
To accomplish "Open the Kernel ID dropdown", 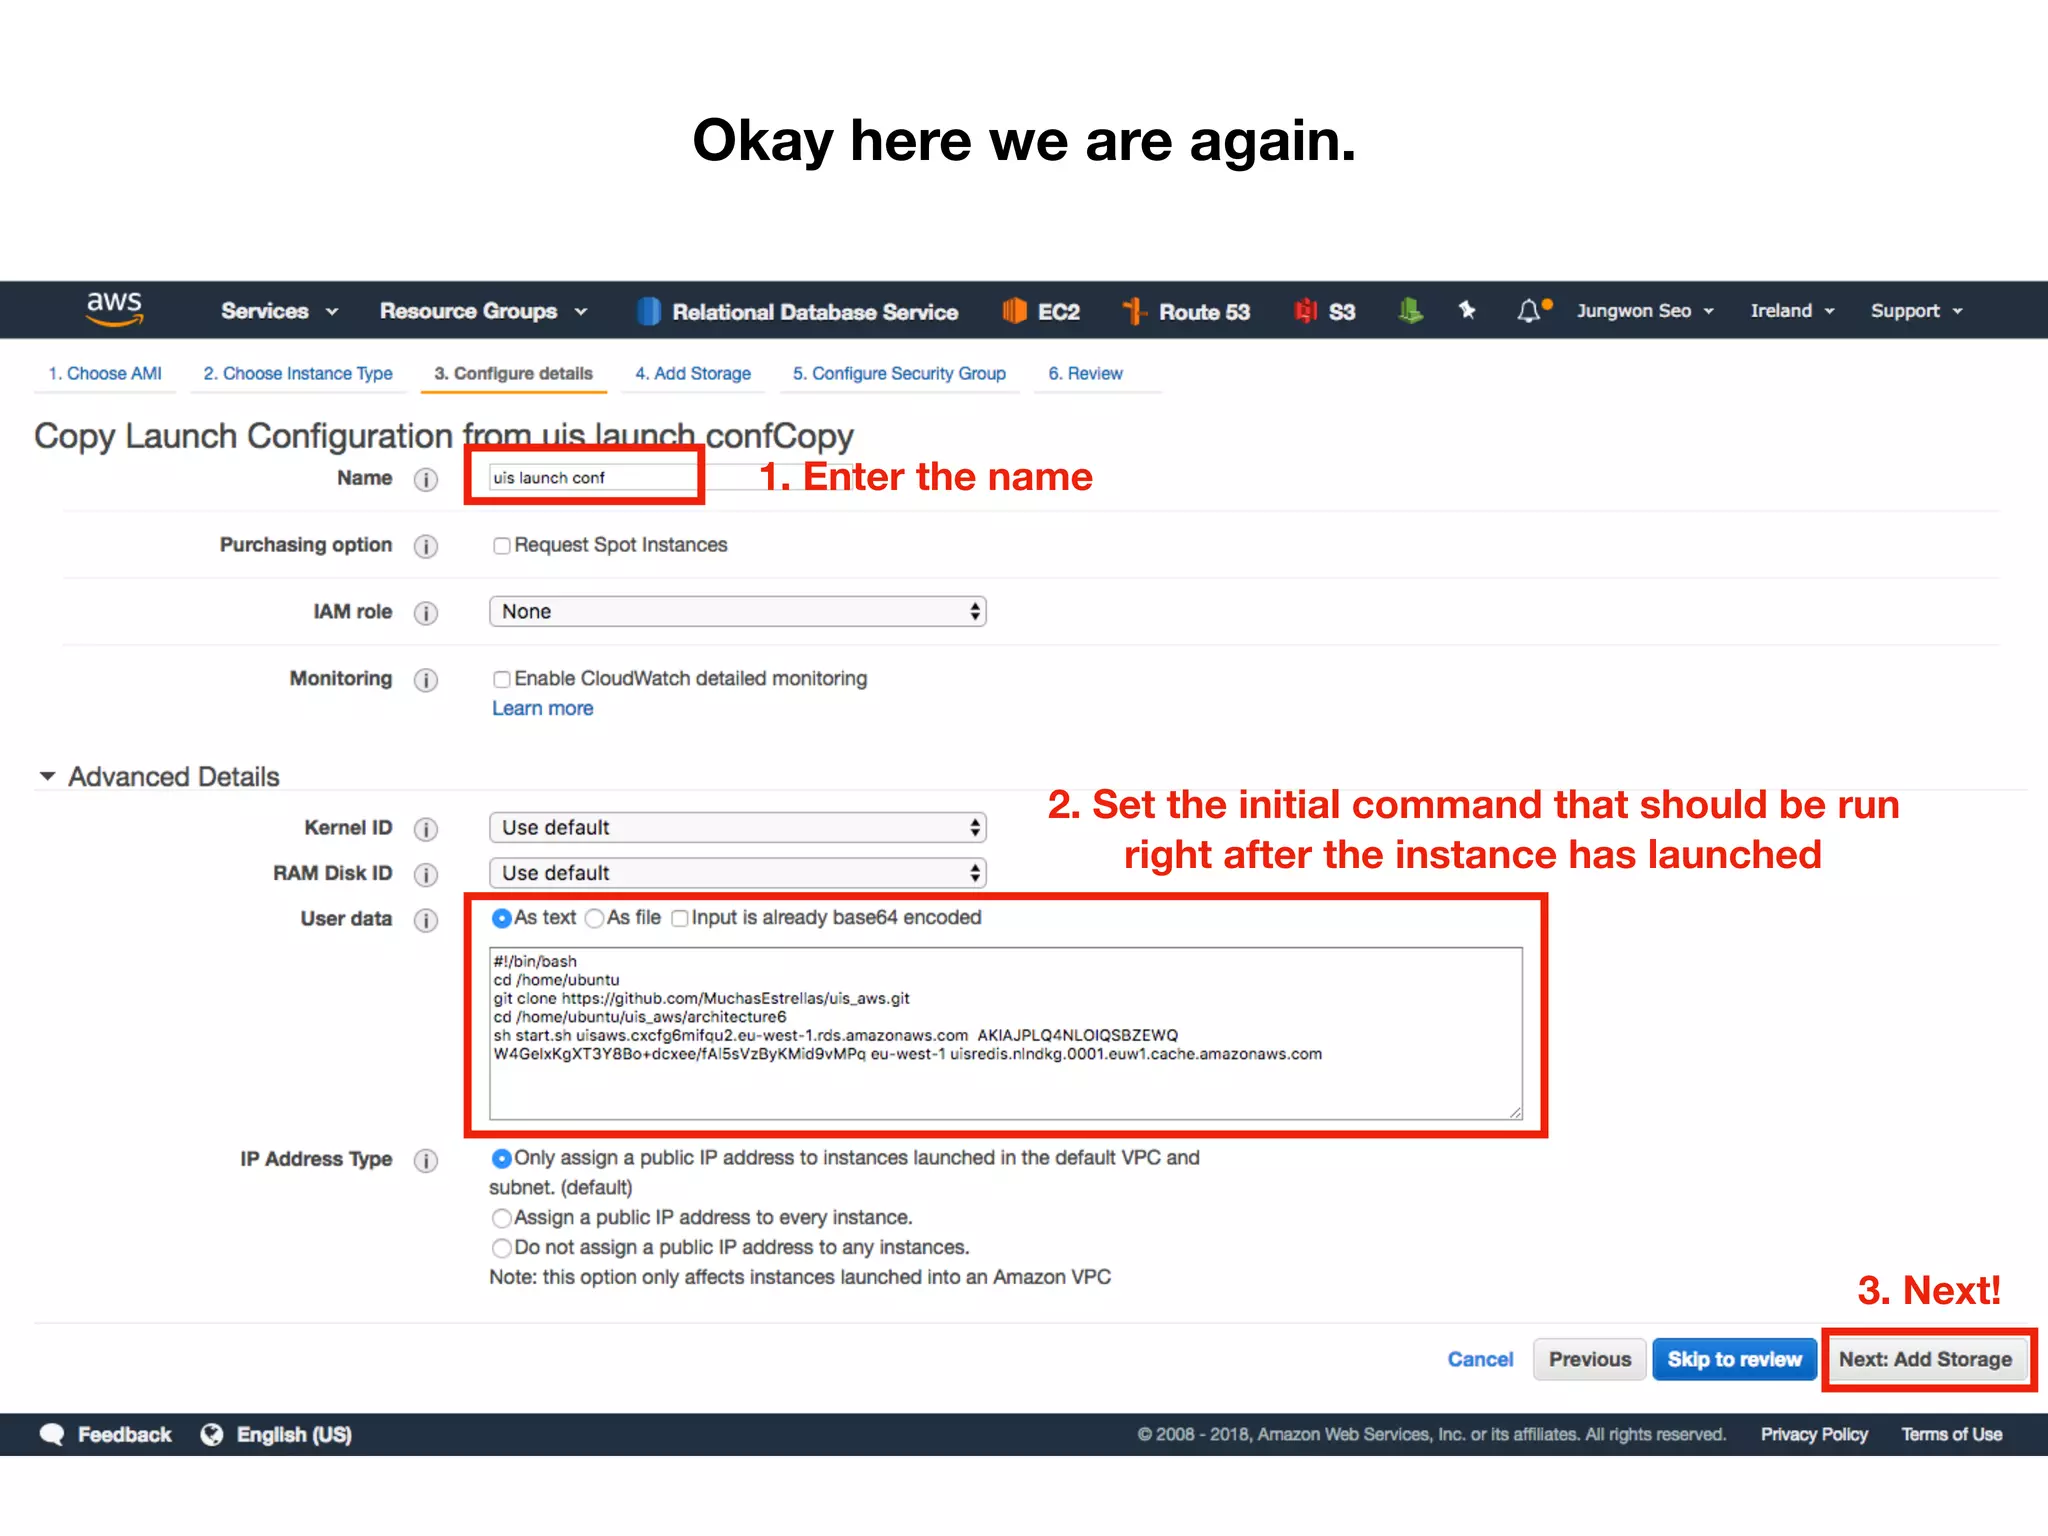I will coord(737,828).
